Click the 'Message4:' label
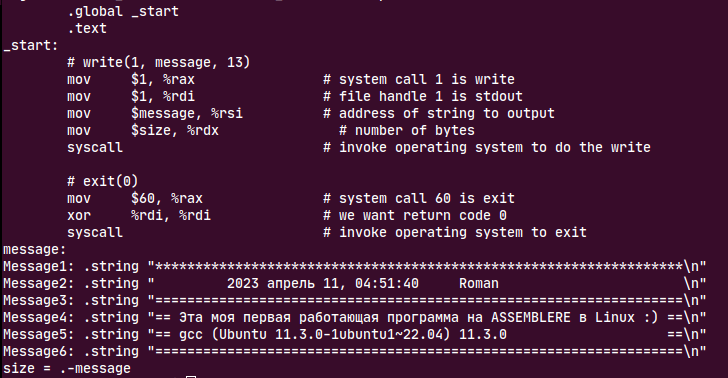This screenshot has width=728, height=378. point(39,318)
